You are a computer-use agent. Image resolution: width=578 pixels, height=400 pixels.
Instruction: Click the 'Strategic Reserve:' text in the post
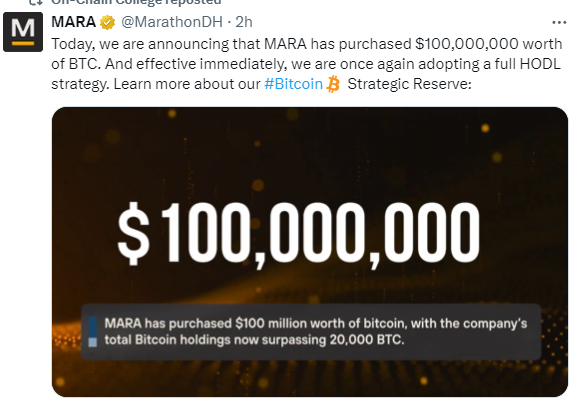[x=410, y=84]
